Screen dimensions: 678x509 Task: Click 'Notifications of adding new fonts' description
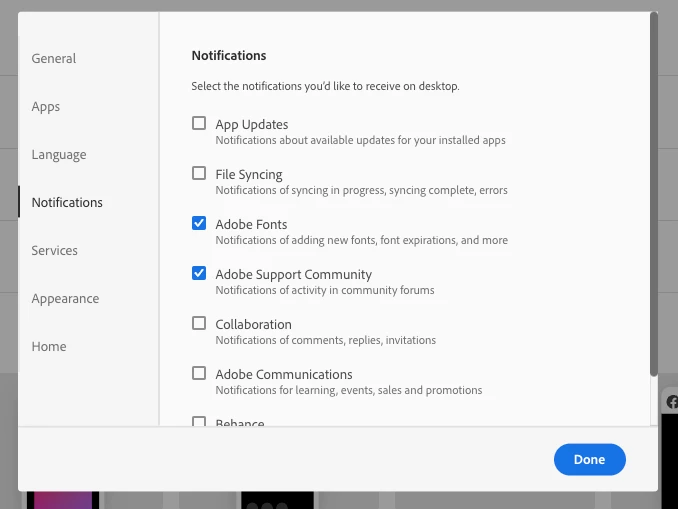pyautogui.click(x=361, y=240)
